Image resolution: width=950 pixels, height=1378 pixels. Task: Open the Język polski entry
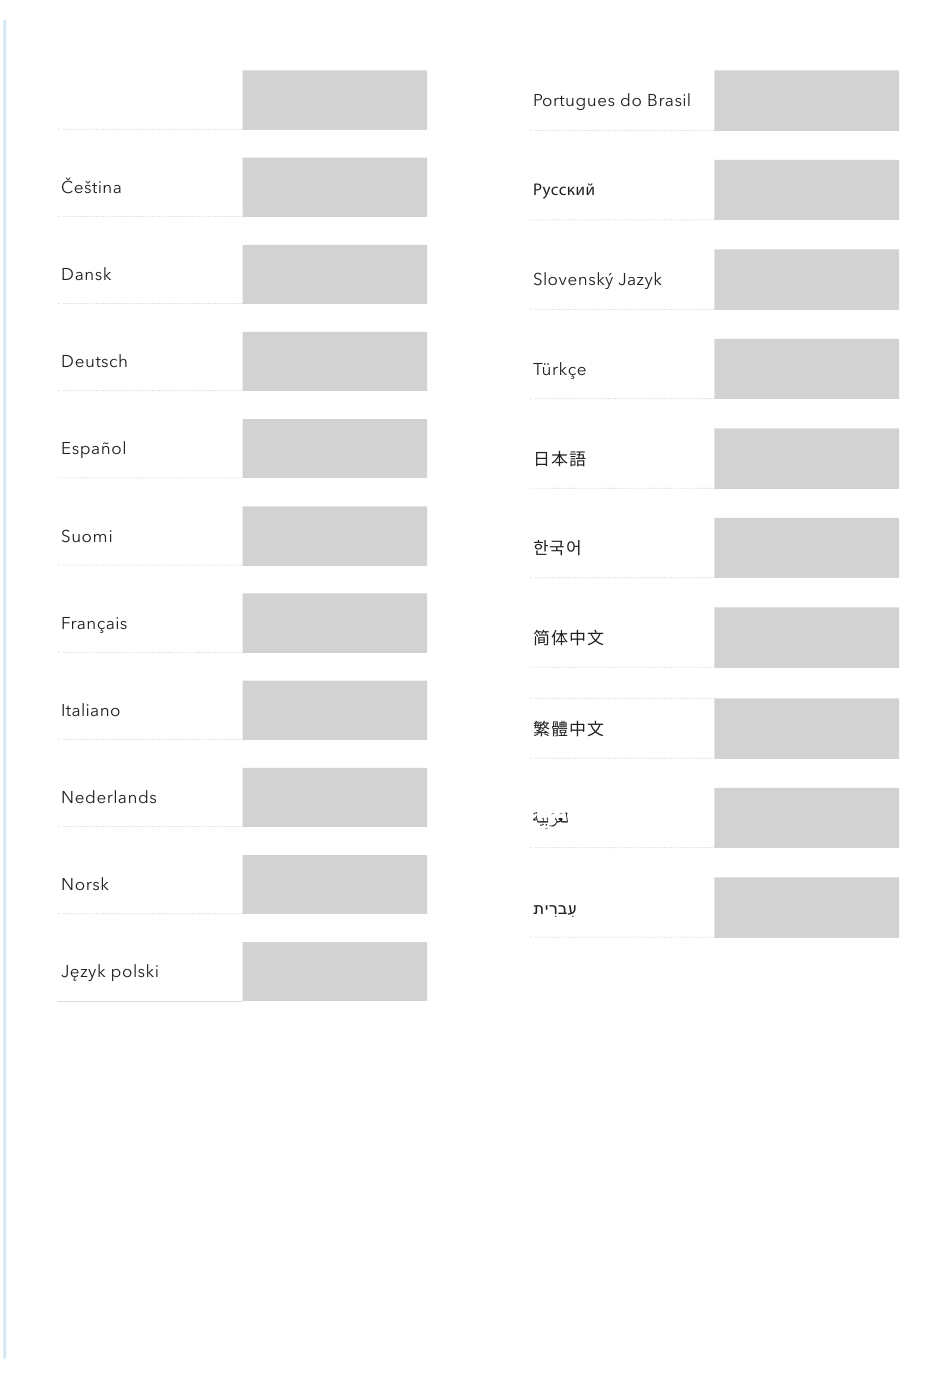coord(110,972)
